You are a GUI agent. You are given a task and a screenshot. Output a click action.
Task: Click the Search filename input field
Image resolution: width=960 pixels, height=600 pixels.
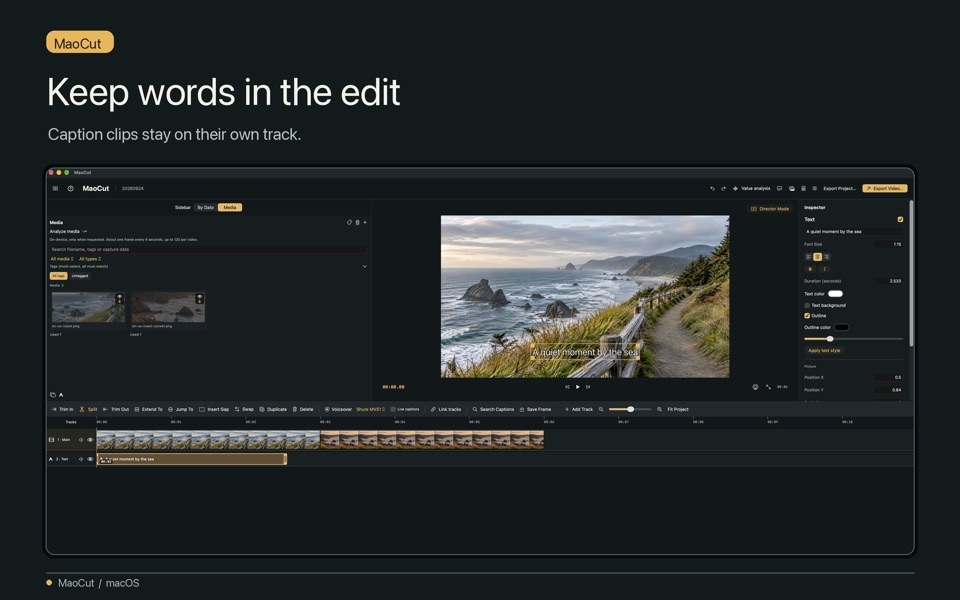pyautogui.click(x=208, y=249)
